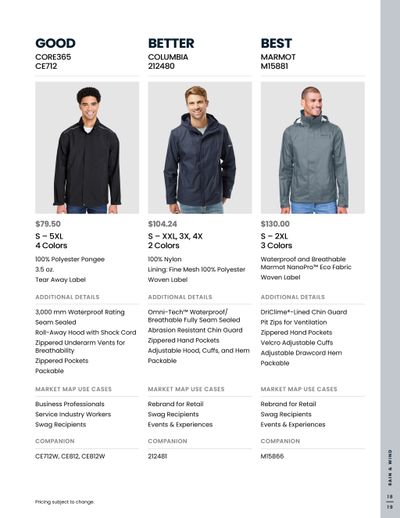The image size is (400, 518).
Task: Click the Columbia 212480 jacket photo
Action: click(x=200, y=148)
